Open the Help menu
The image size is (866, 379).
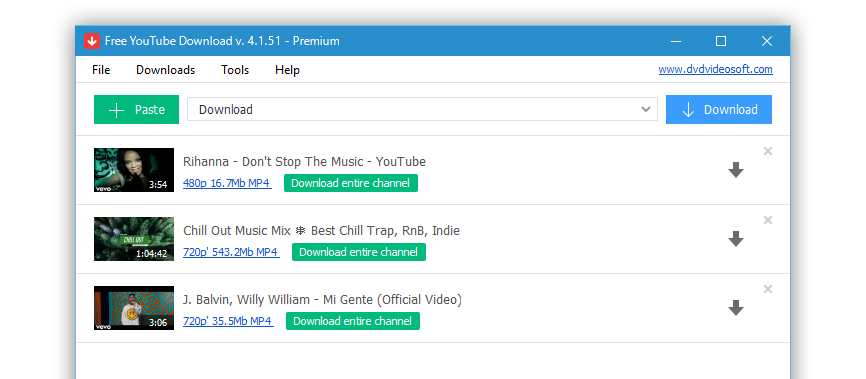287,70
